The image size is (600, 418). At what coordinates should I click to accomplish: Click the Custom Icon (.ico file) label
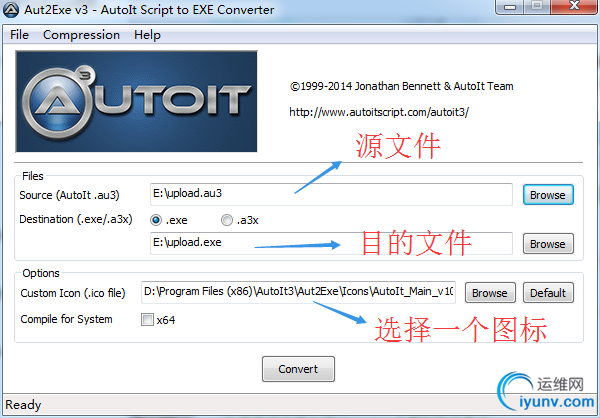coord(73,293)
